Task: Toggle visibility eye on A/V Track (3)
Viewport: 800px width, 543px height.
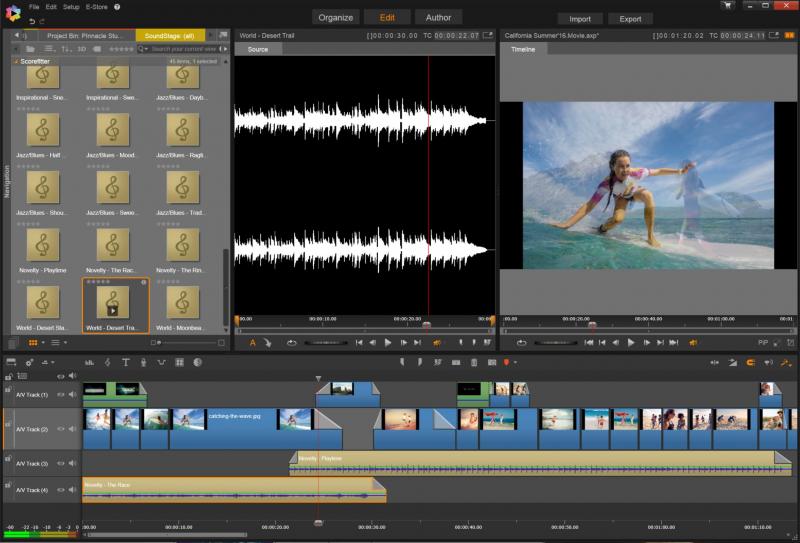Action: pos(61,463)
